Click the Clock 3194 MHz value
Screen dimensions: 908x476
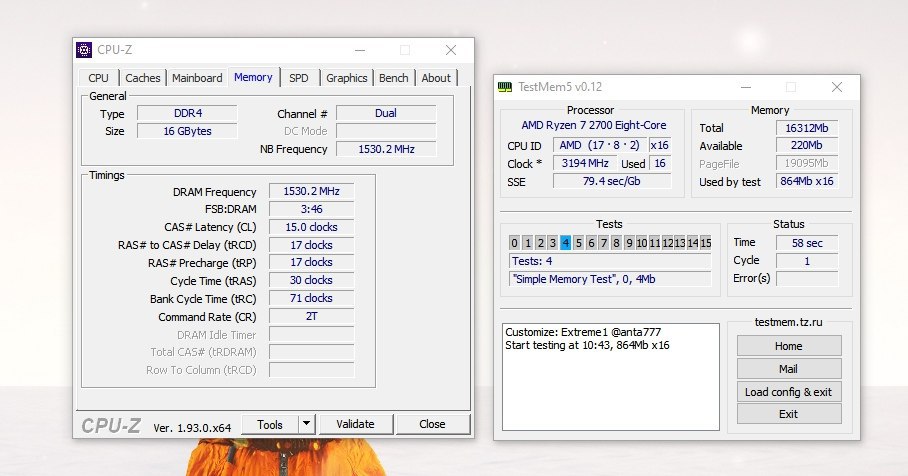point(585,163)
